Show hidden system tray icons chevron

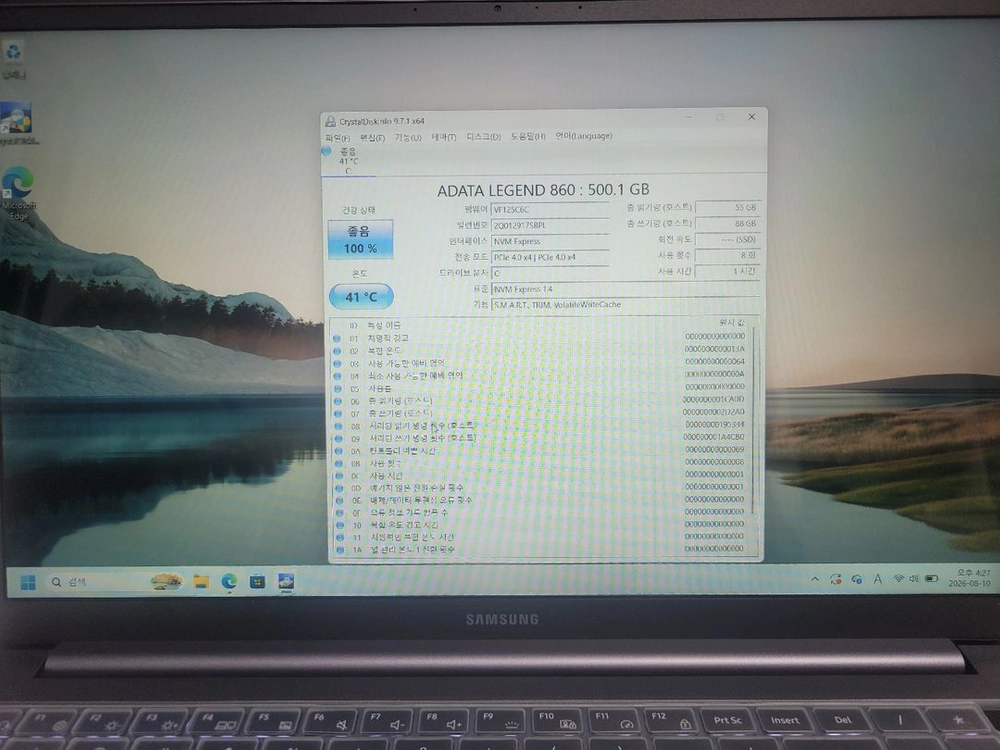coord(815,579)
